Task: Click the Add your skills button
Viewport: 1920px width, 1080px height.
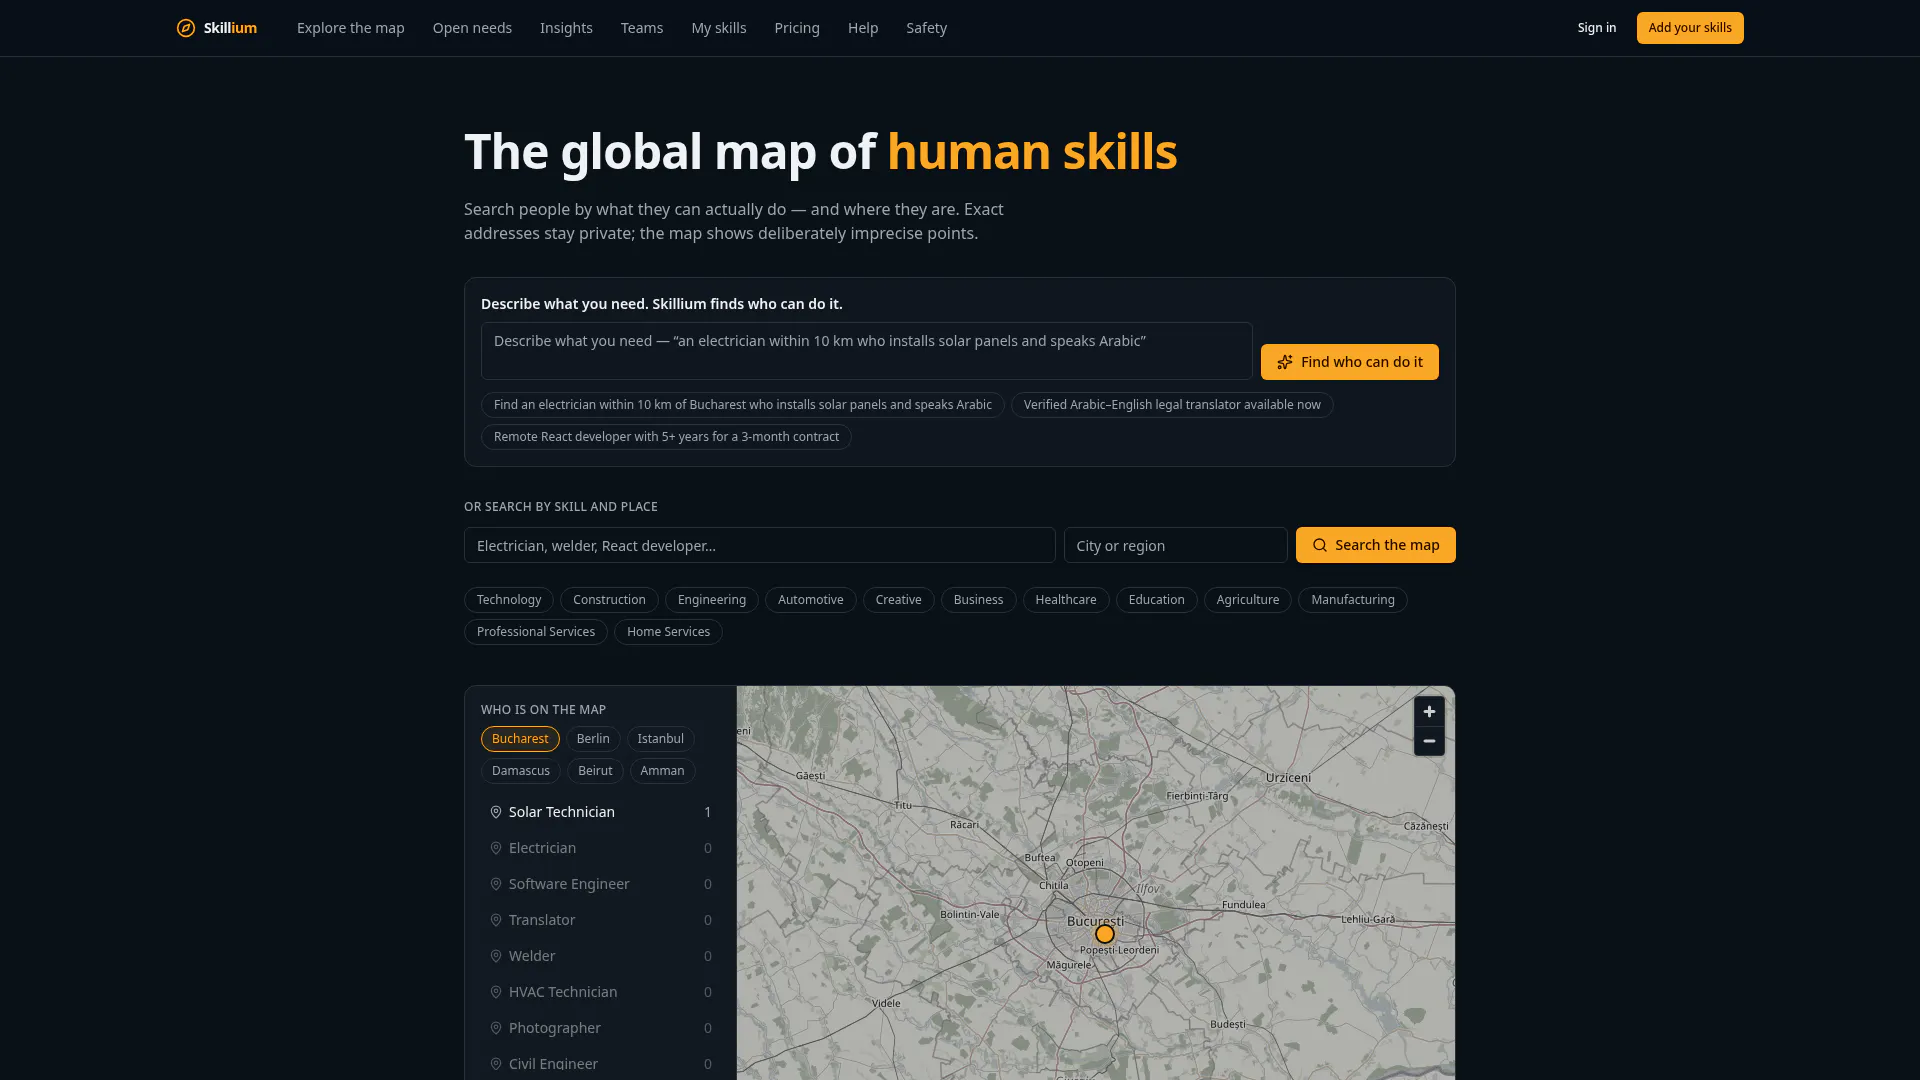Action: click(1690, 28)
